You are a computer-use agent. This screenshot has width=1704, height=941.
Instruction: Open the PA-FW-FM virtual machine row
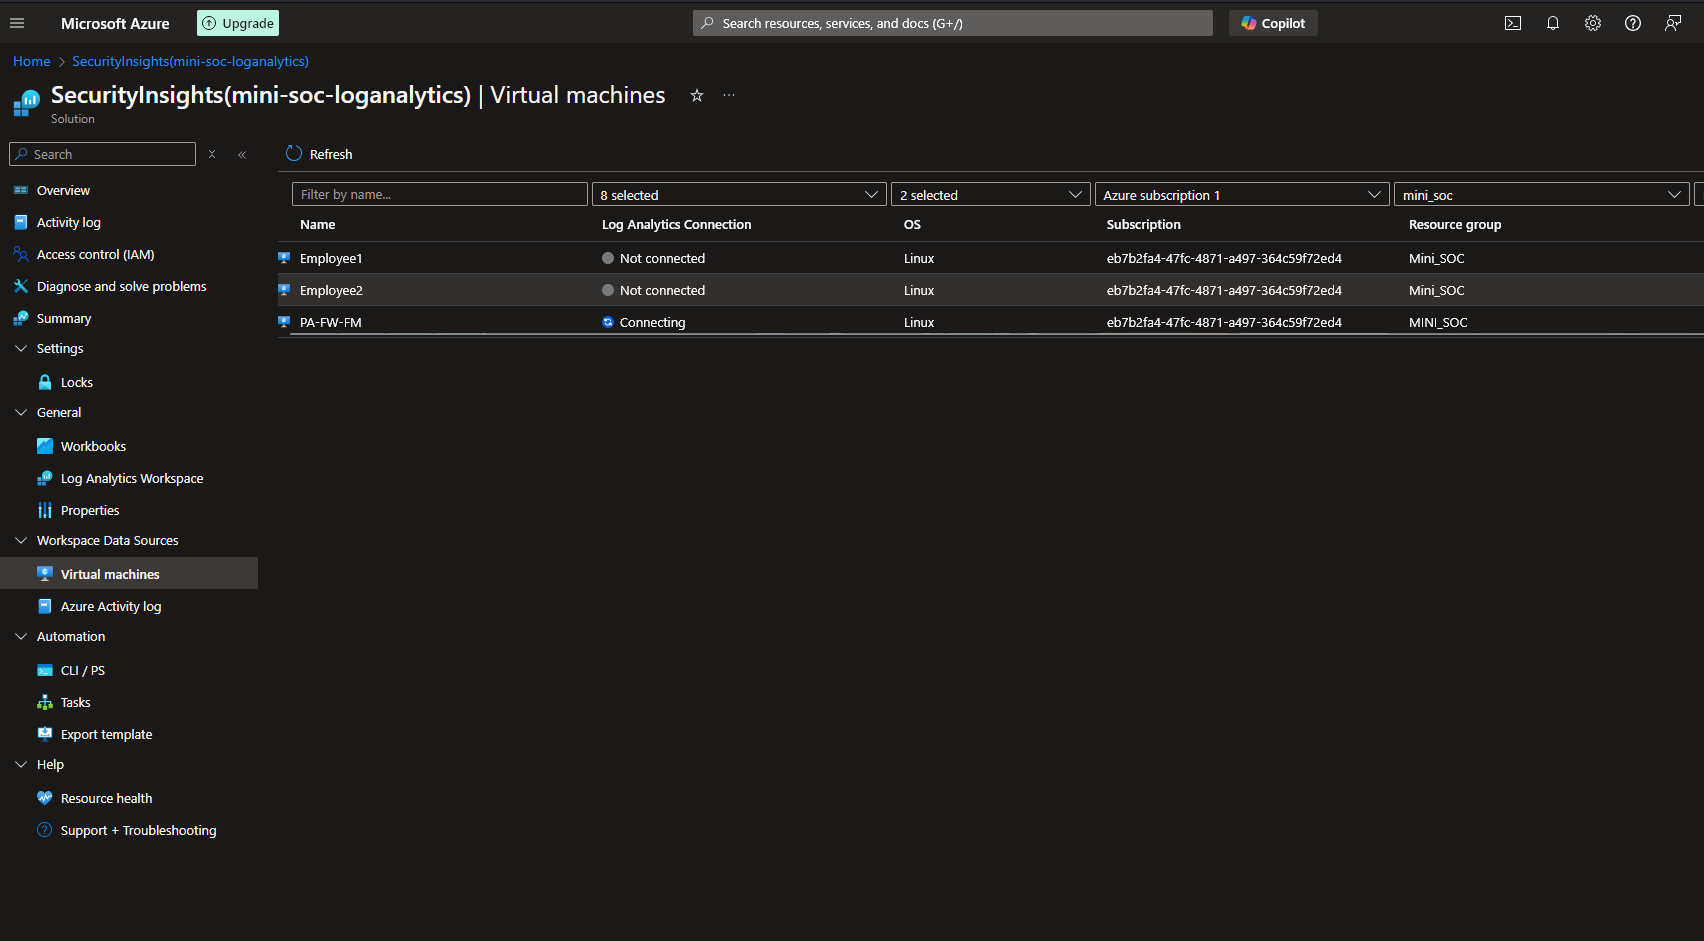[991, 322]
